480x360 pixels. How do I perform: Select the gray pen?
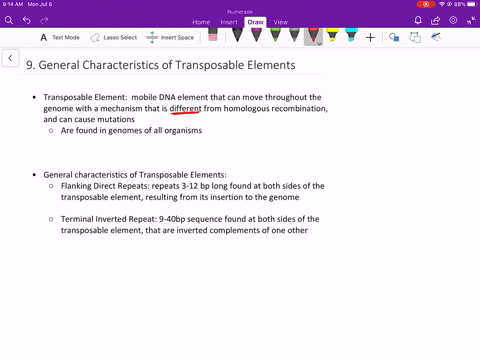[x=294, y=35]
